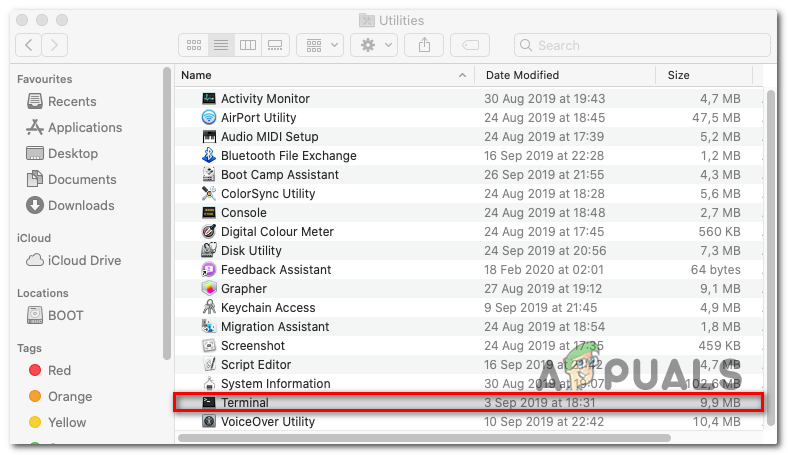Screen dimensions: 788x455
Task: Click the Keychain Access icon
Action: coord(209,308)
